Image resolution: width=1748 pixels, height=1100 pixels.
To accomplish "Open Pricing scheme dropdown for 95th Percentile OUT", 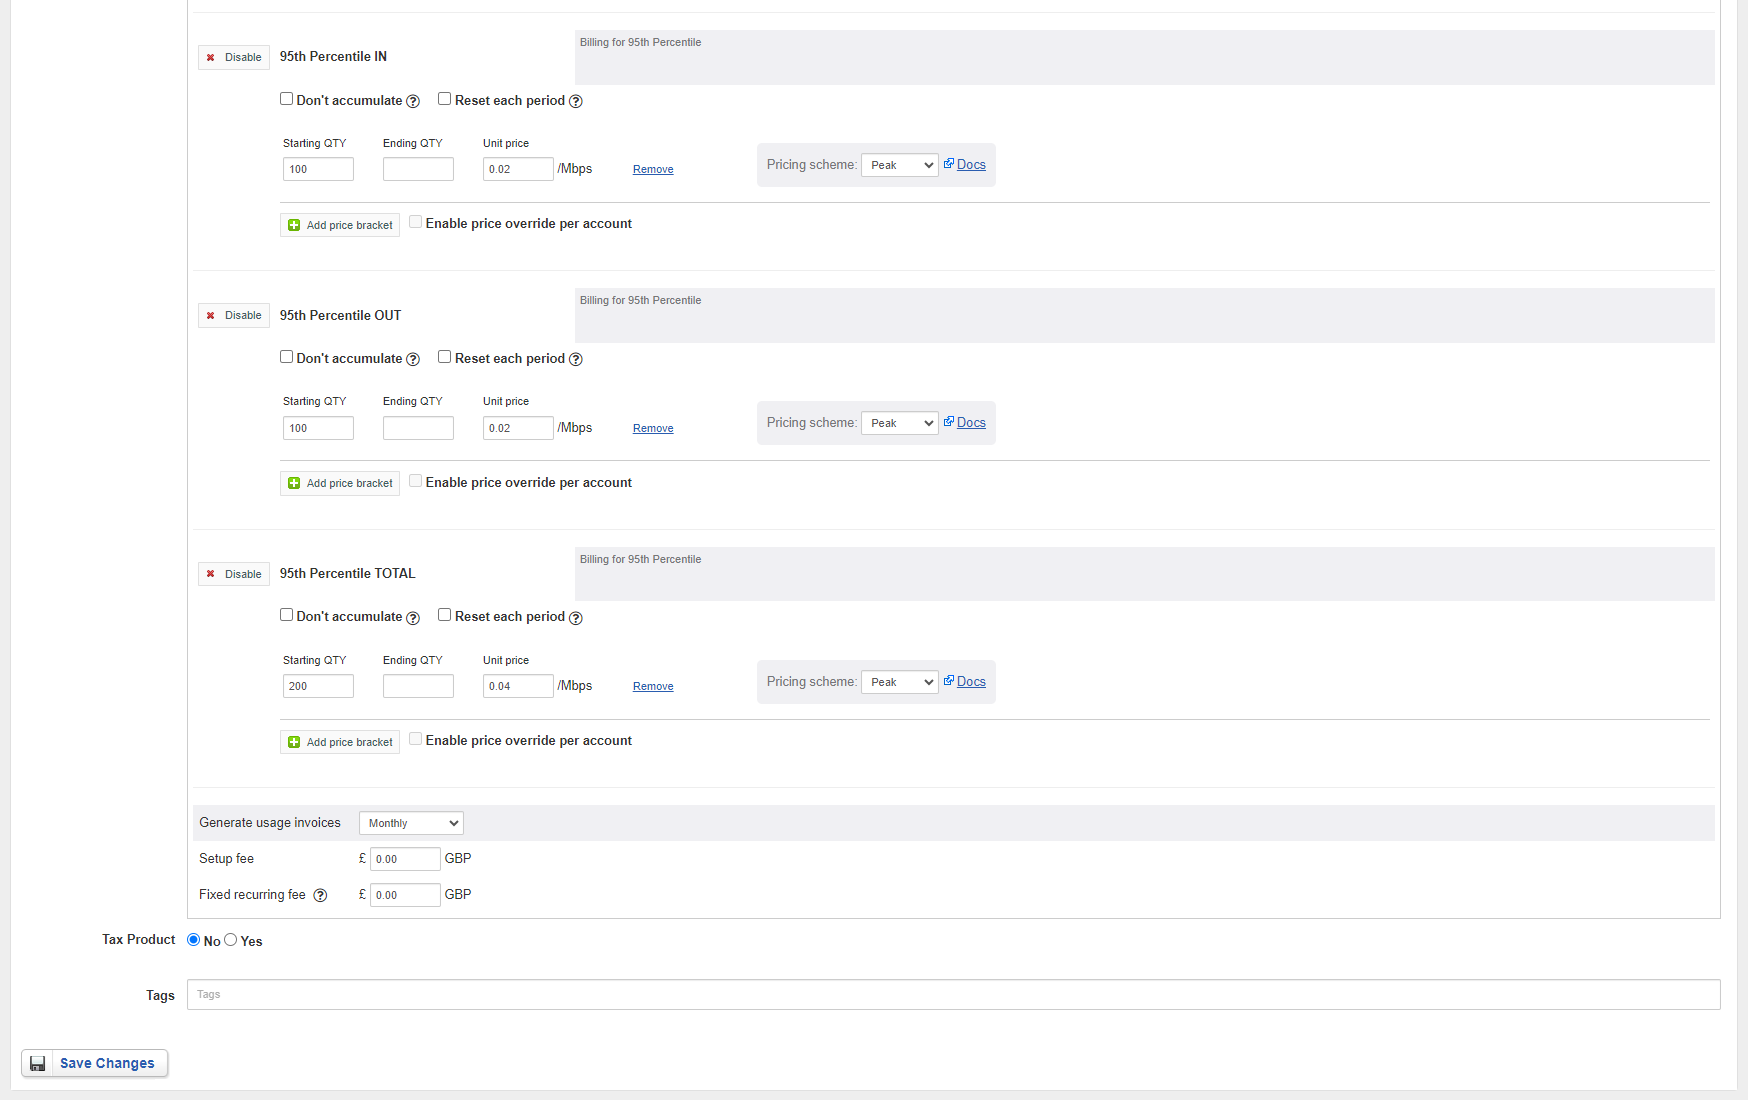I will pos(899,423).
